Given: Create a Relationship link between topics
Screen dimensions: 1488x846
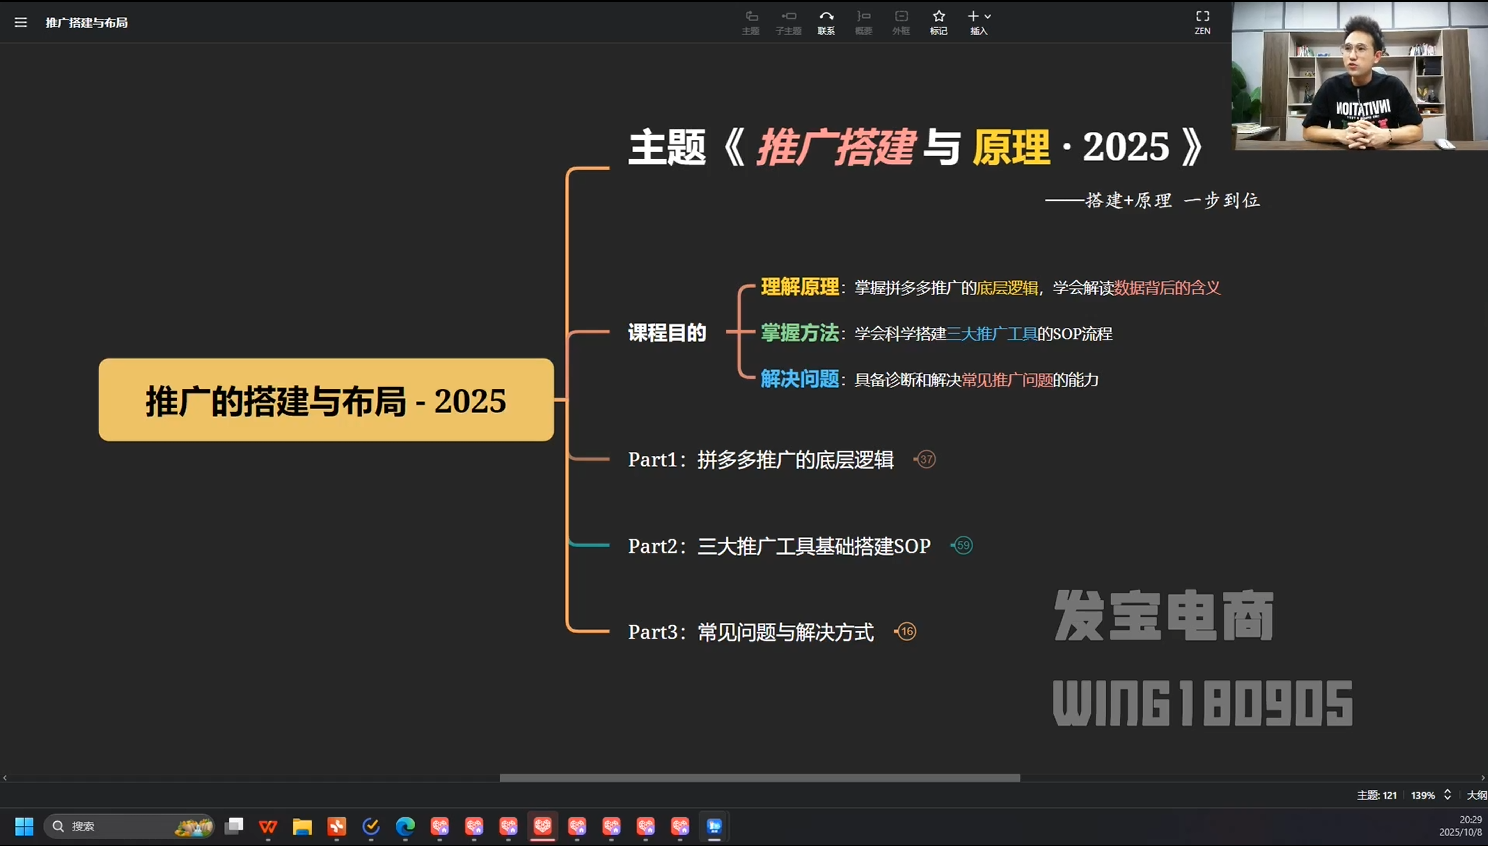Looking at the screenshot, I should pyautogui.click(x=826, y=22).
